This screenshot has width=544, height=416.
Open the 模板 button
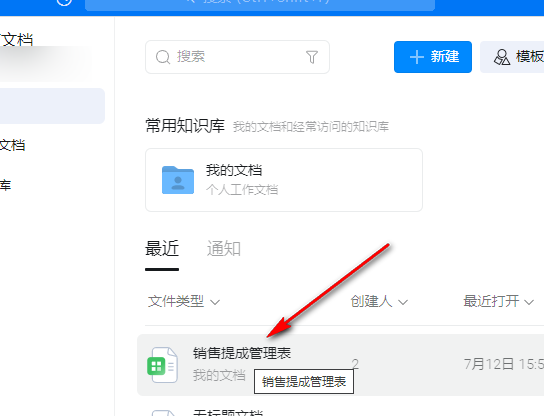coord(512,57)
